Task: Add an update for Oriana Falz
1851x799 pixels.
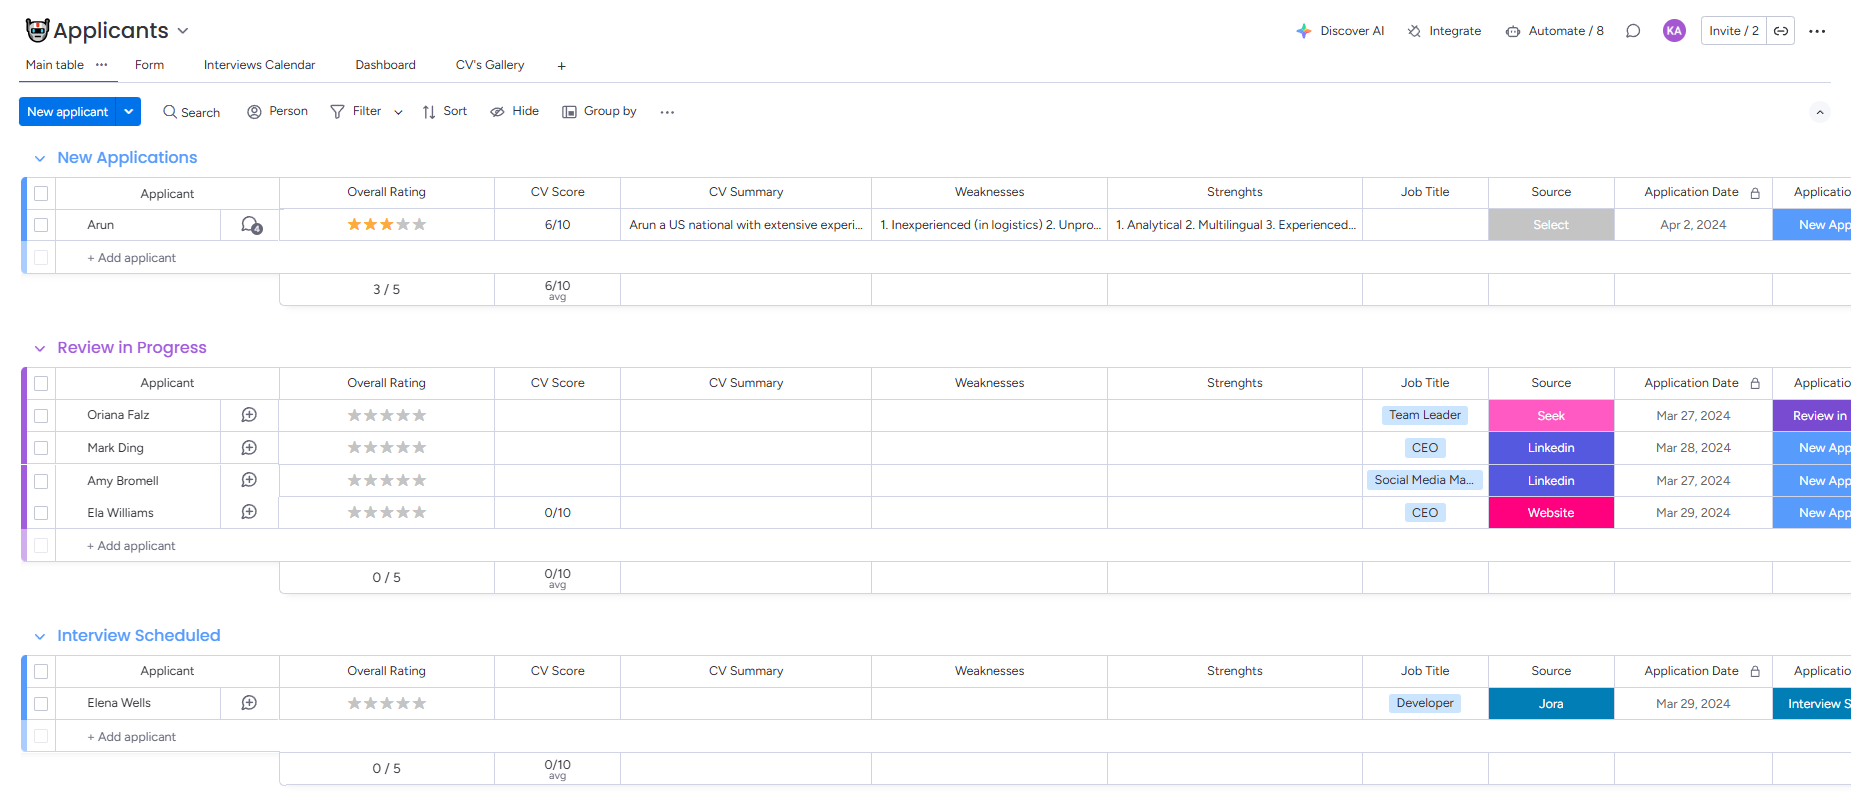Action: [249, 415]
